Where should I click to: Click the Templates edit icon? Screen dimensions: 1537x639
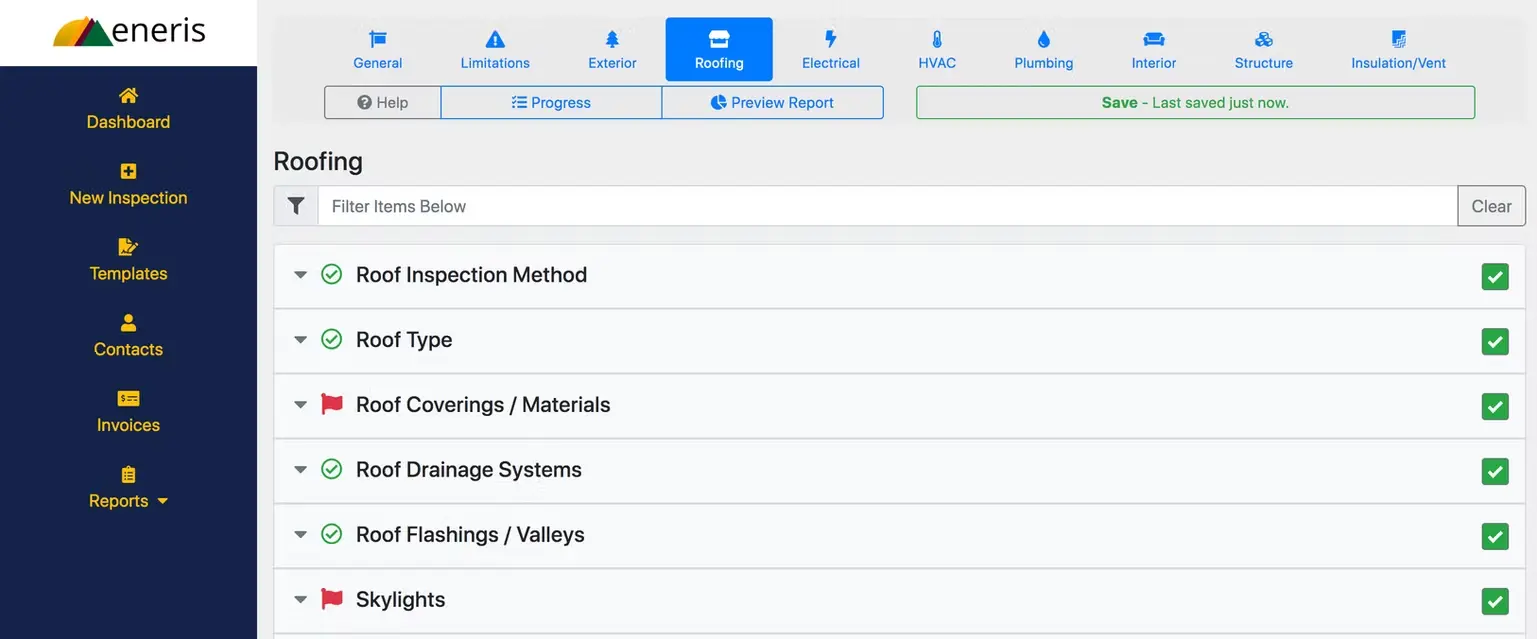[x=128, y=247]
